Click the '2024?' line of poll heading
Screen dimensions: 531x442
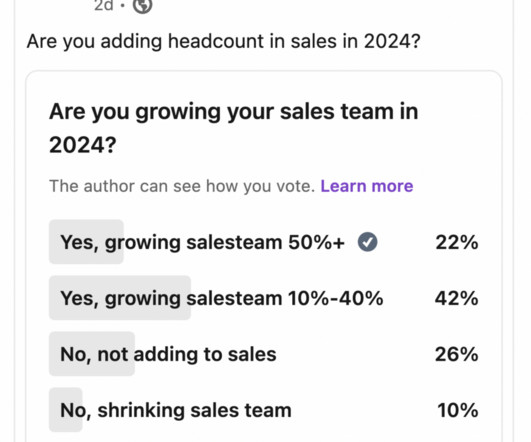[x=83, y=145]
